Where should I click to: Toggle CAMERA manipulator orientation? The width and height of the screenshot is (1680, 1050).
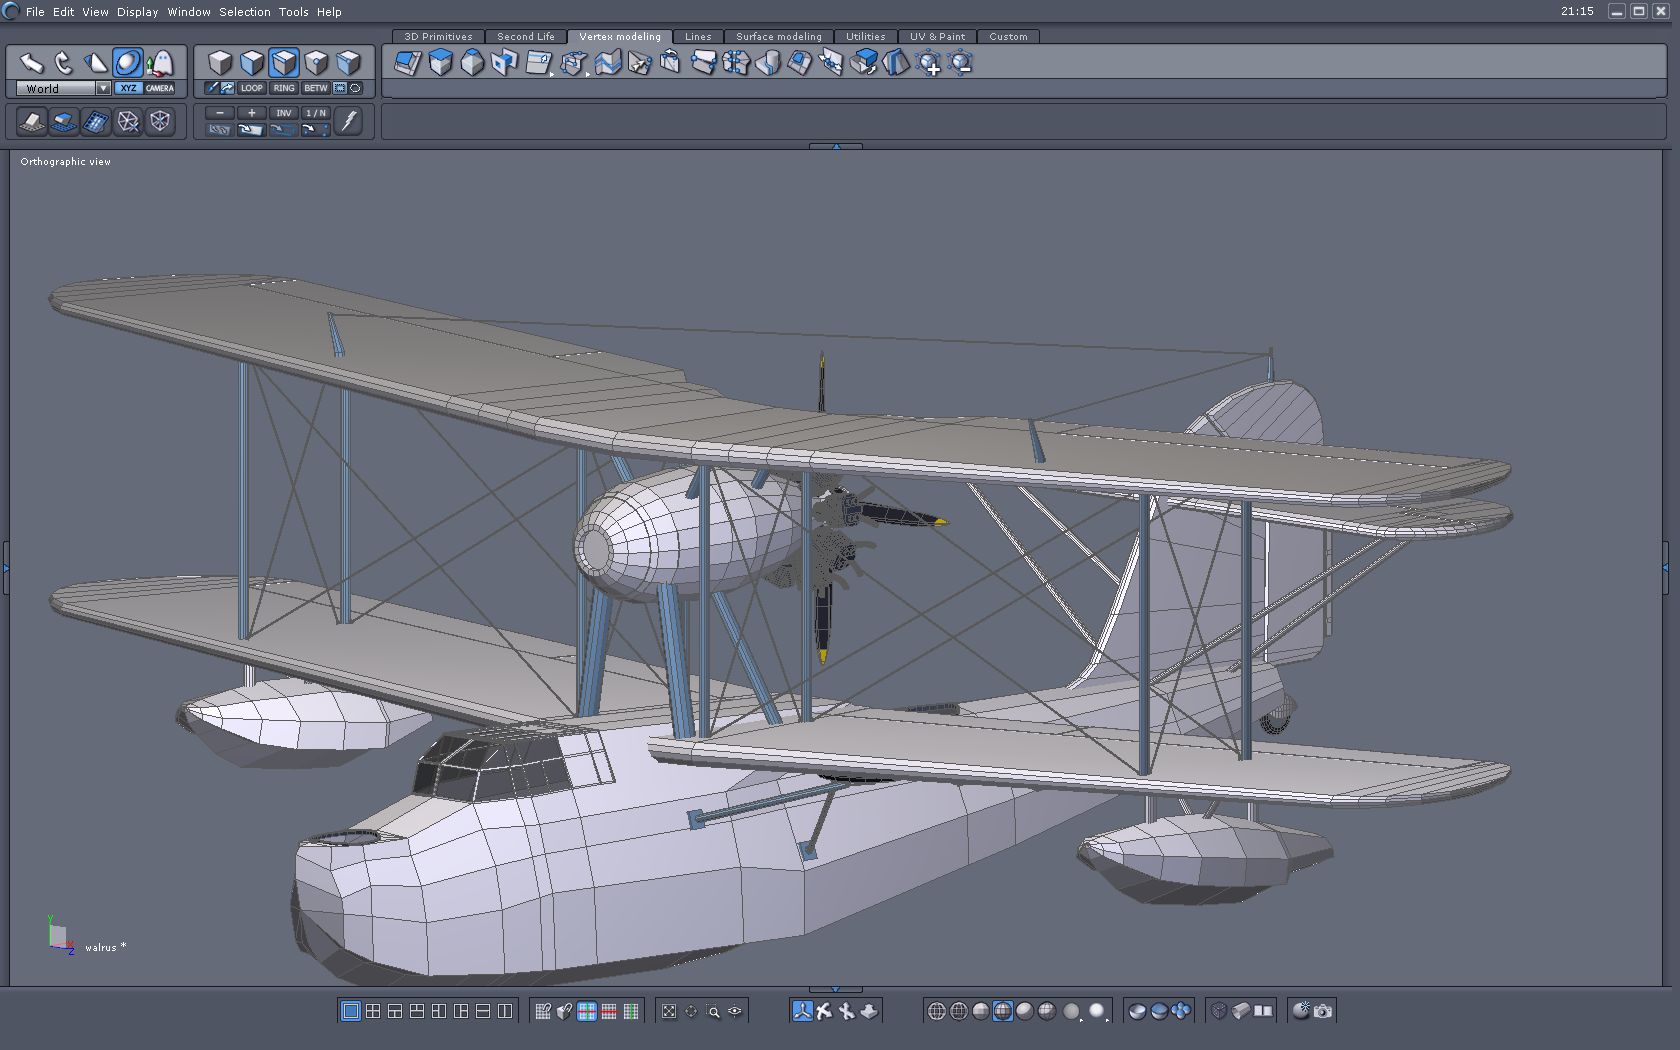click(160, 88)
